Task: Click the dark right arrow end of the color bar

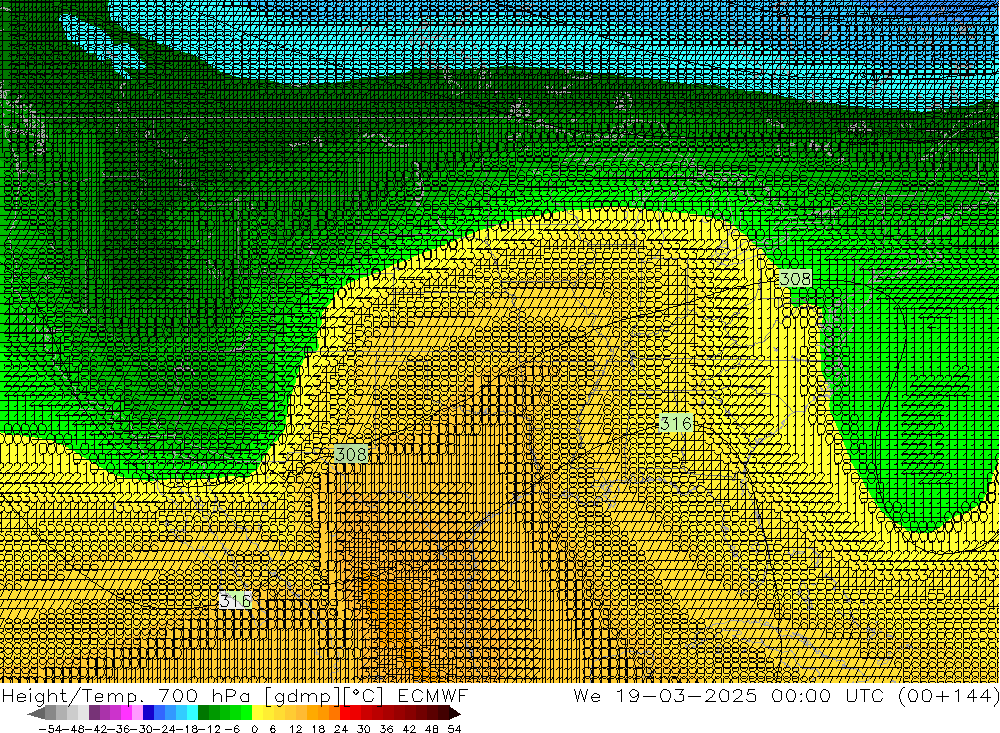Action: coord(455,713)
